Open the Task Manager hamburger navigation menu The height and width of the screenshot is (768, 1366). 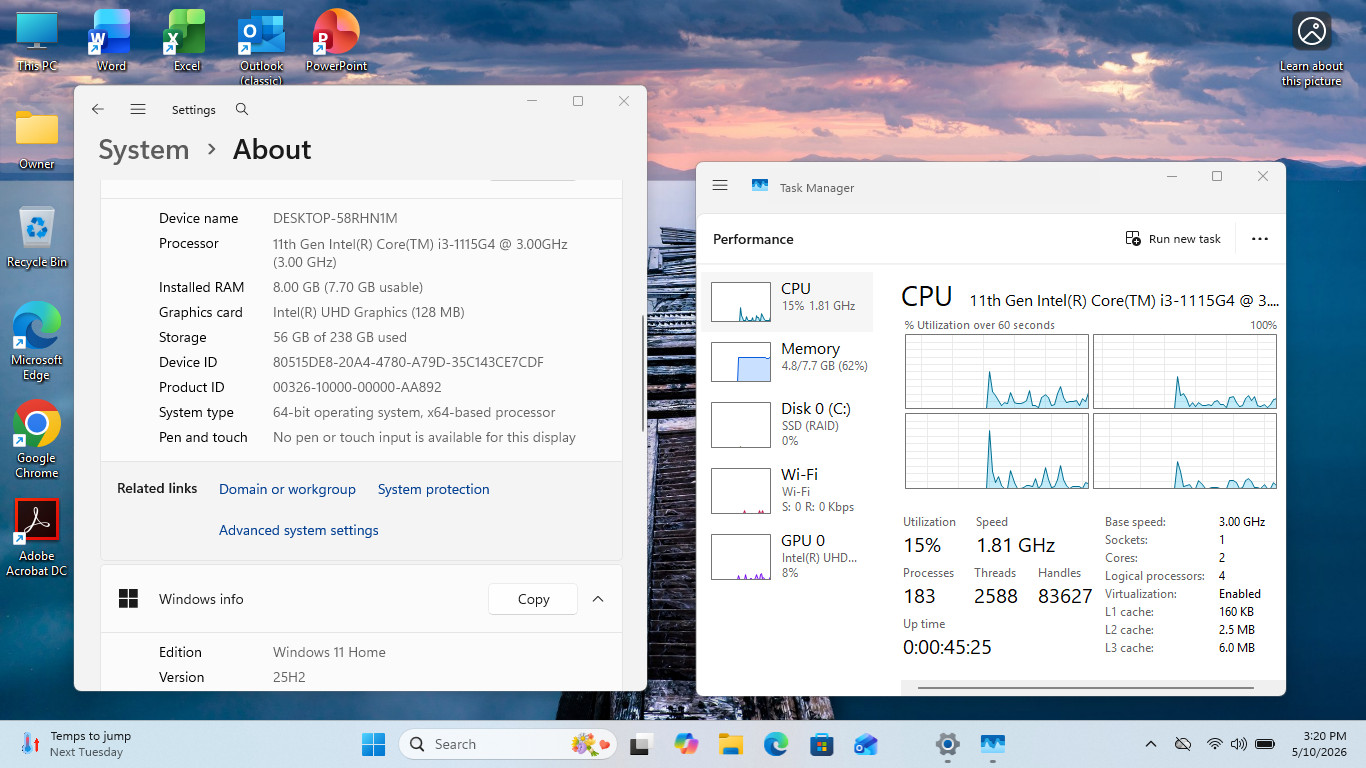[x=720, y=186]
